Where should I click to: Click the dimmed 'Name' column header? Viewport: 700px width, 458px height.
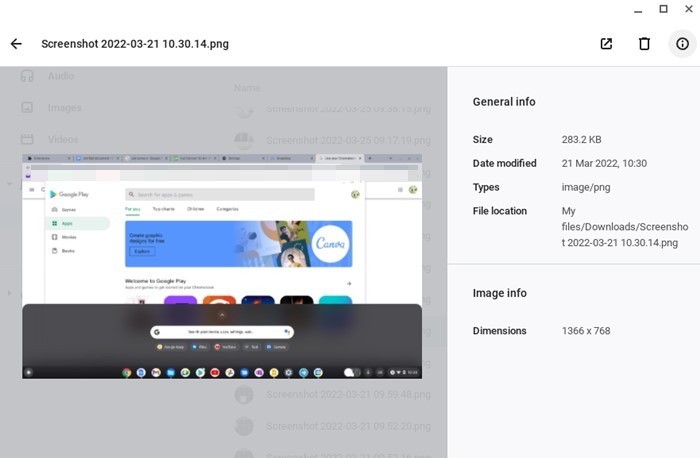(x=247, y=88)
